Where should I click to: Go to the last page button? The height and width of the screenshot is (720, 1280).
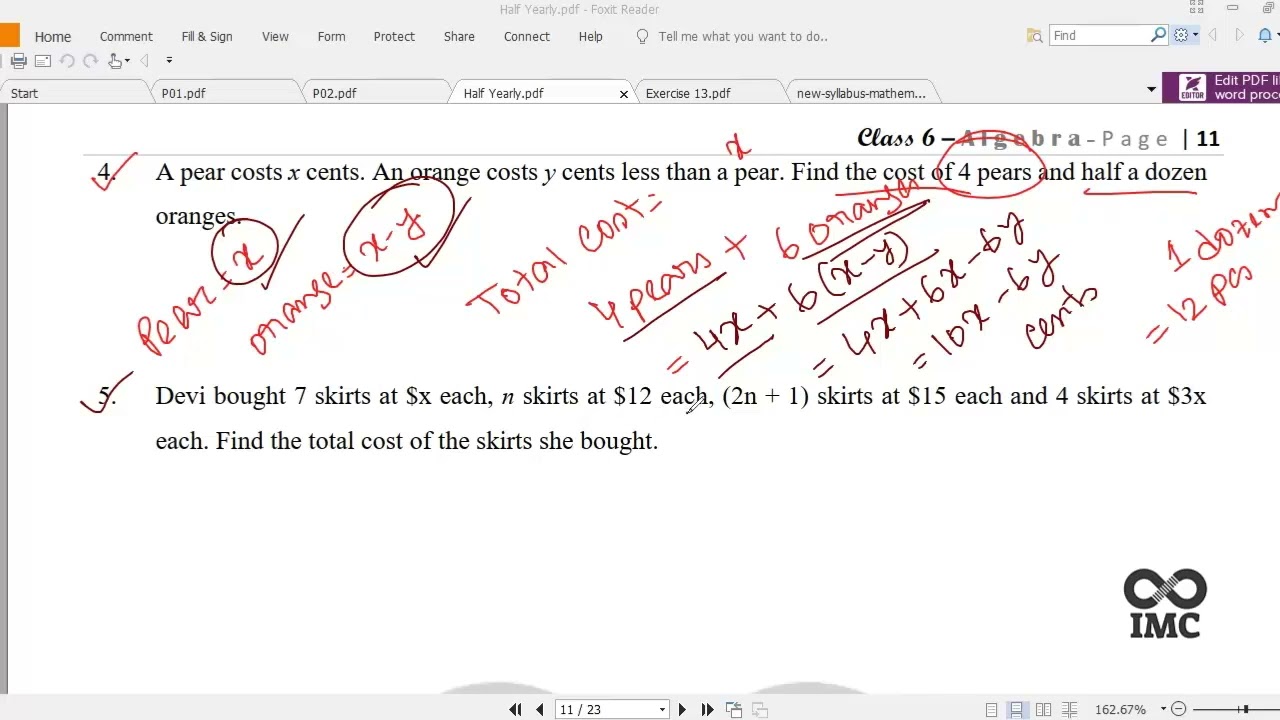707,709
